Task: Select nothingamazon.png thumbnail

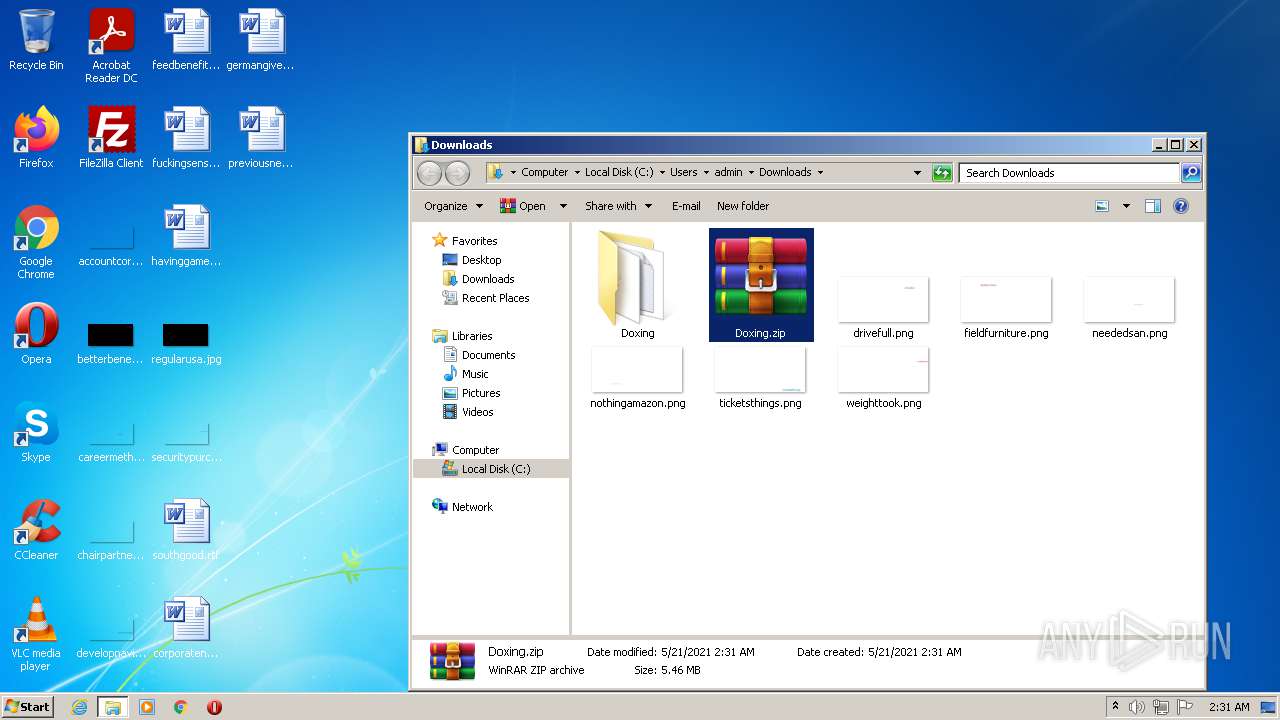Action: 638,378
